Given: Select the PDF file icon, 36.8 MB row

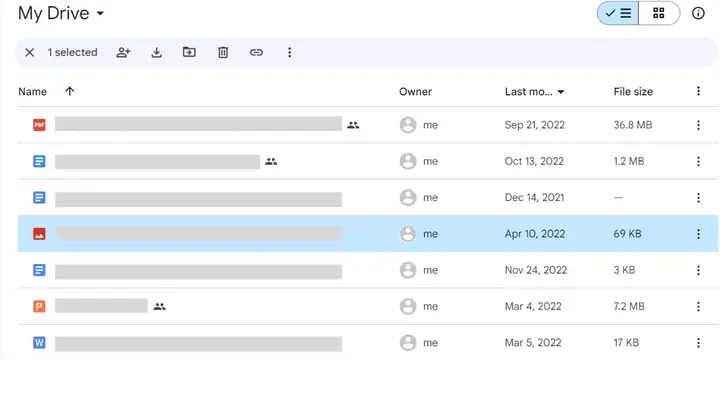Looking at the screenshot, I should pyautogui.click(x=39, y=124).
